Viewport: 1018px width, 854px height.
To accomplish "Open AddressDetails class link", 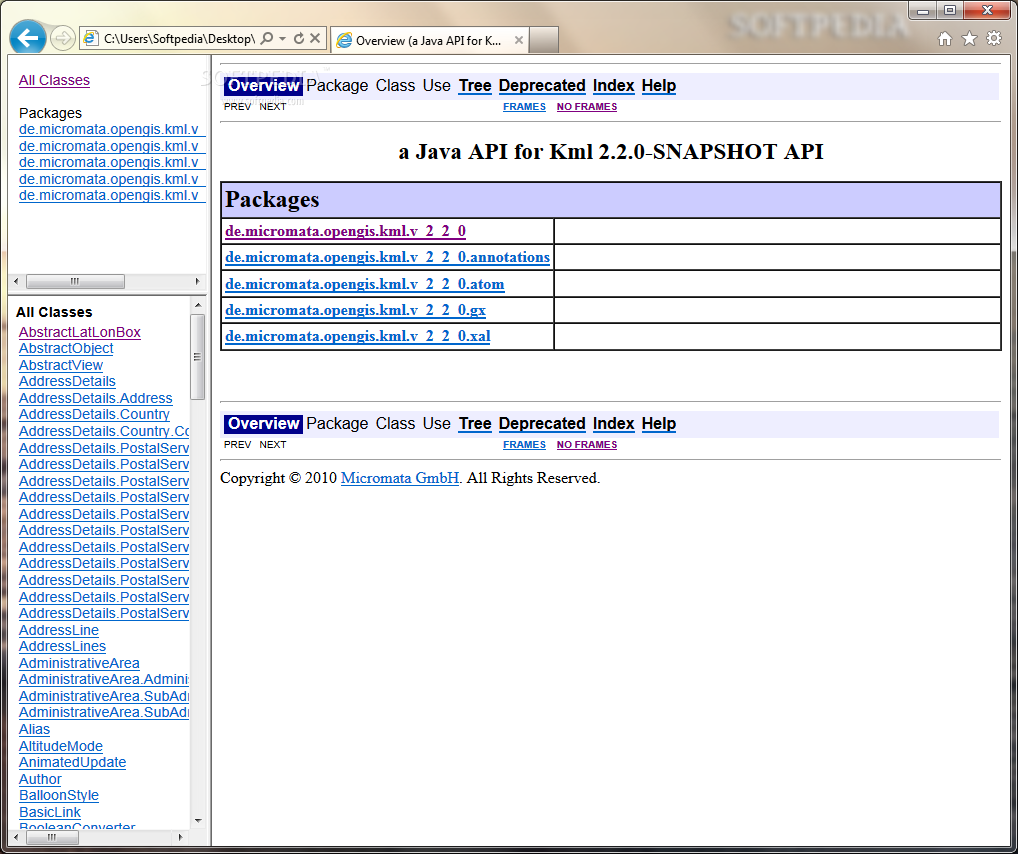I will (68, 381).
